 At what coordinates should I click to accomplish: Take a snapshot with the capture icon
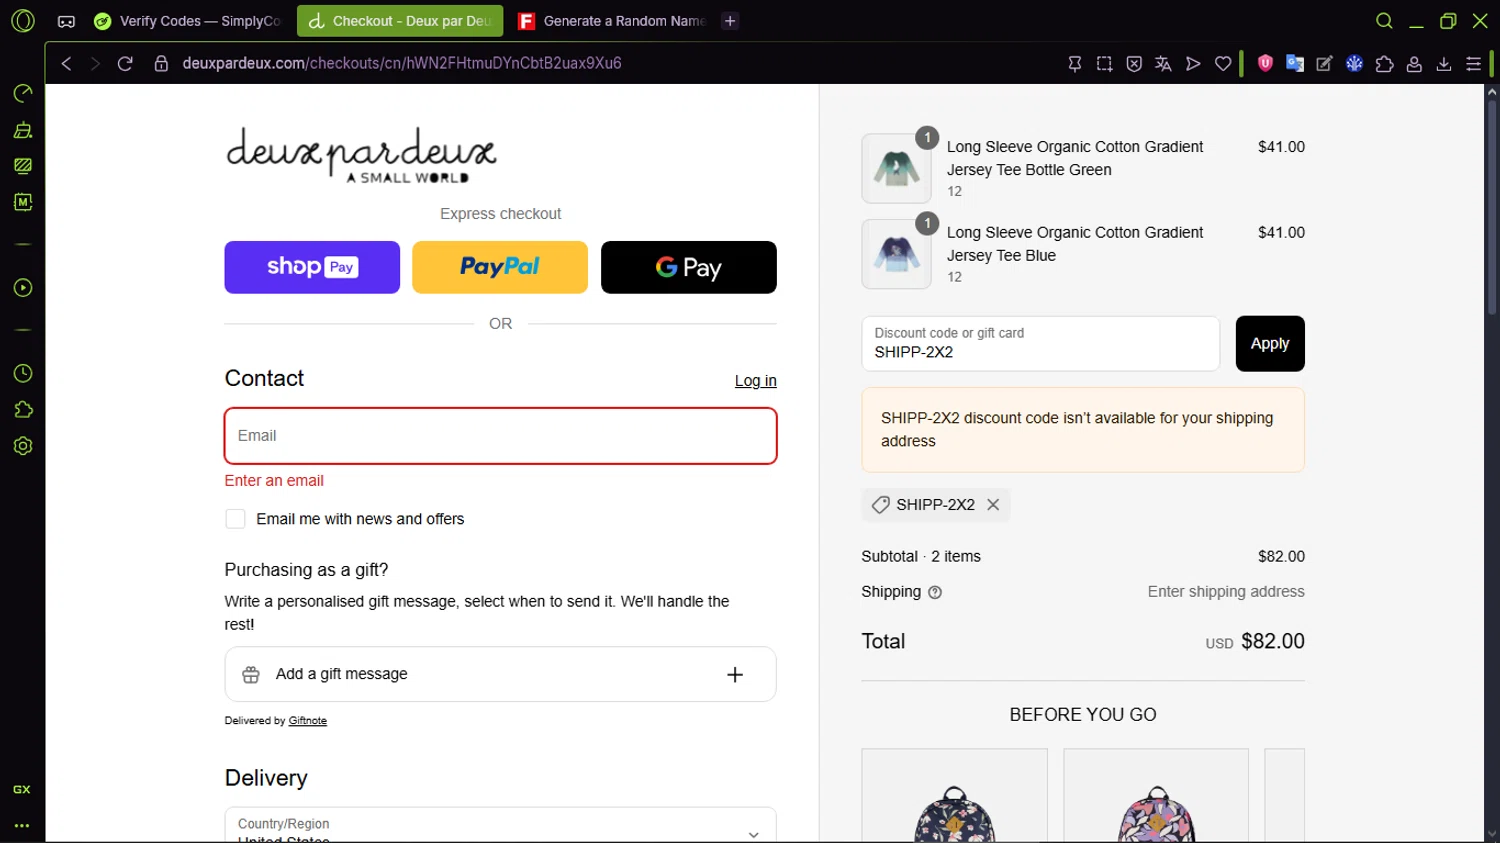pyautogui.click(x=1104, y=63)
